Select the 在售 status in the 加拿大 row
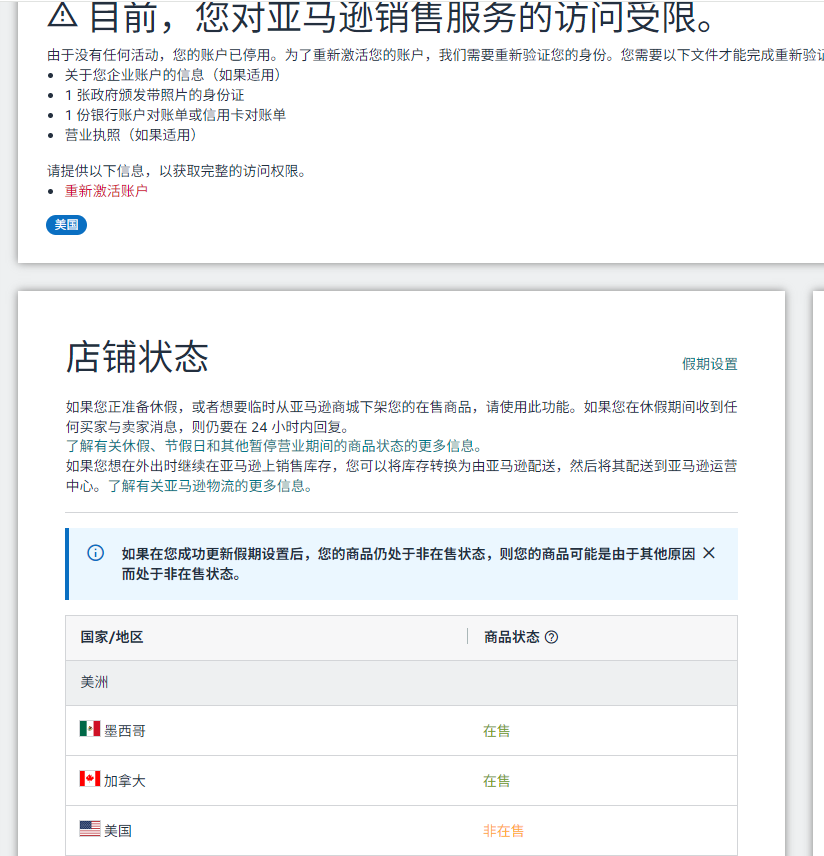 (496, 781)
